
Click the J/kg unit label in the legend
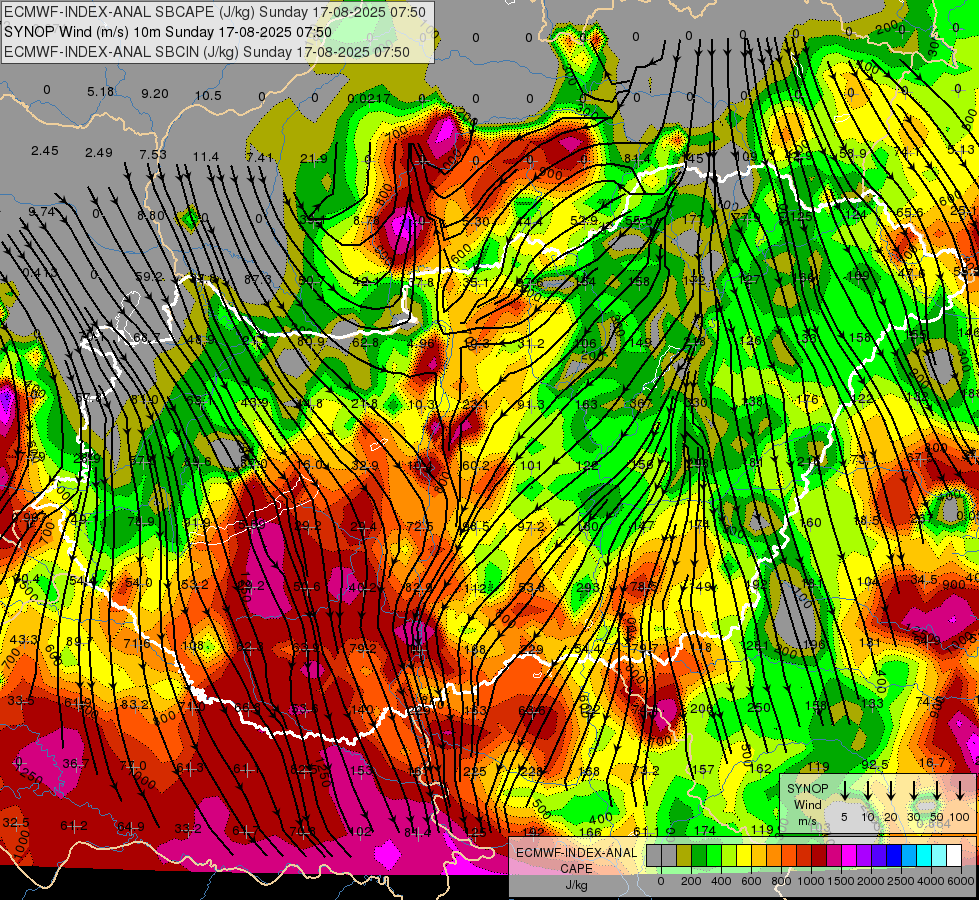576,885
